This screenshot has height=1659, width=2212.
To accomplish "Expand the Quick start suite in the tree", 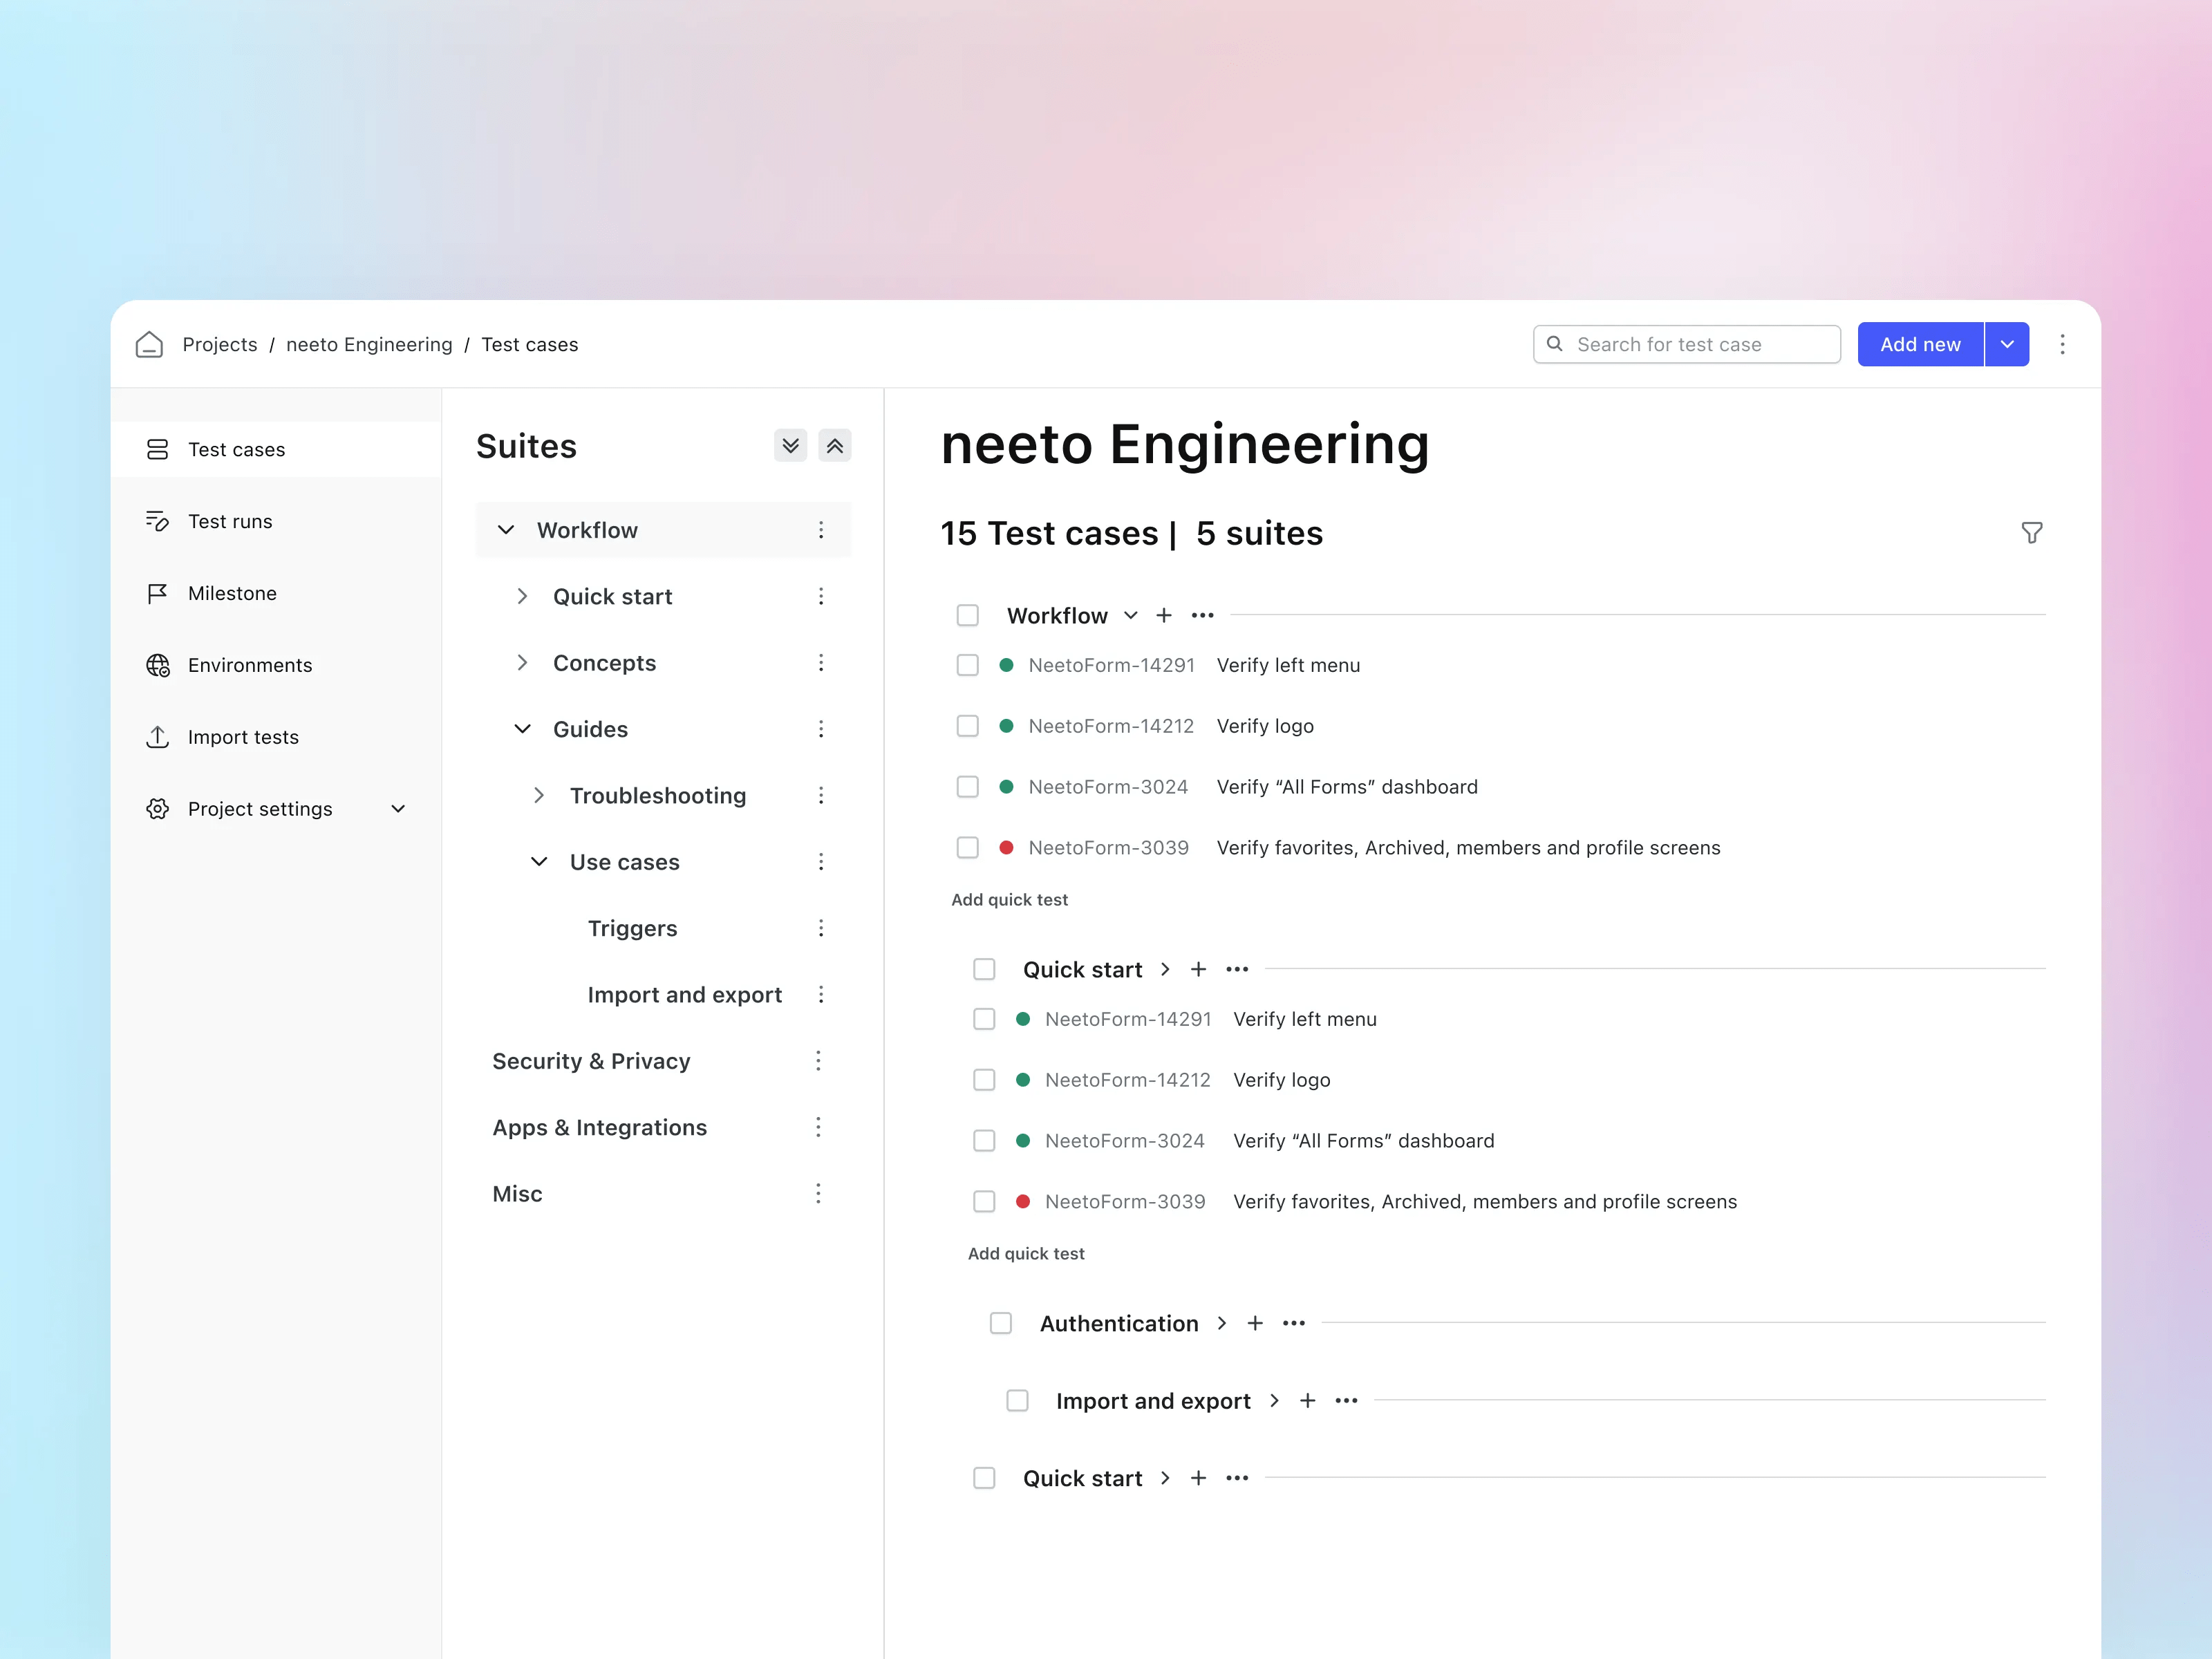I will coord(522,596).
